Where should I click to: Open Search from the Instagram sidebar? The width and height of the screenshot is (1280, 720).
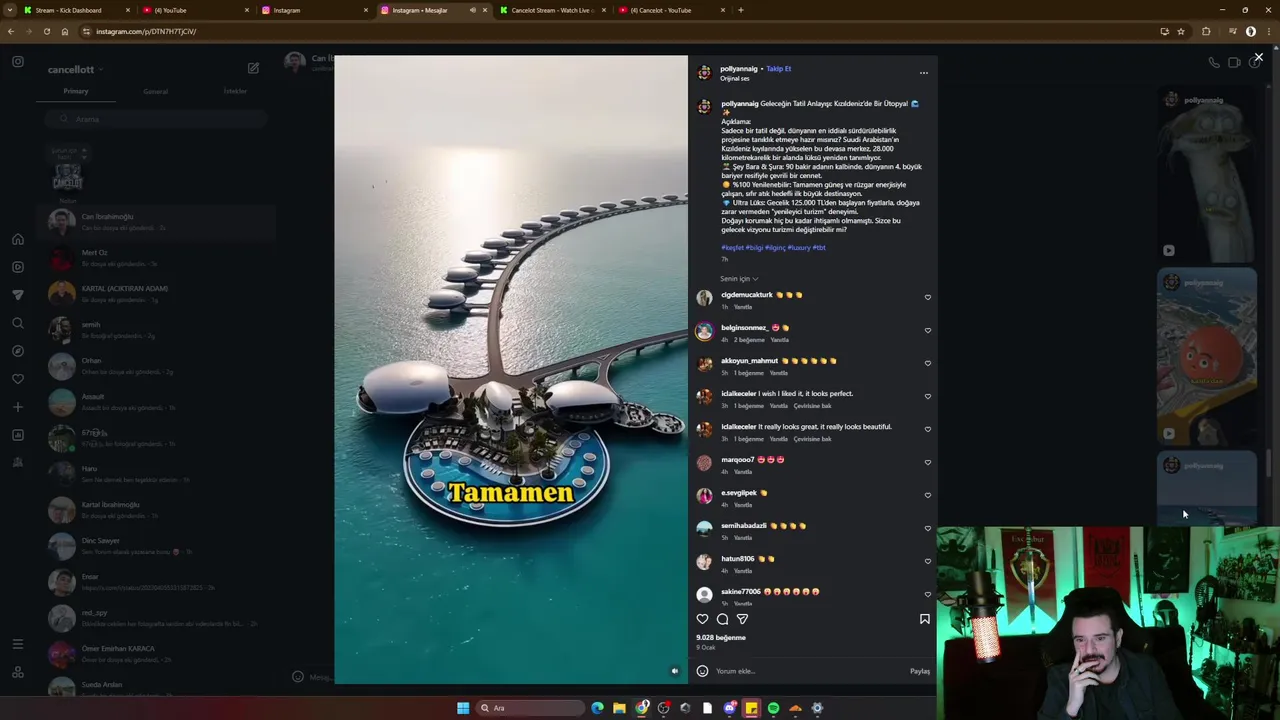18,323
